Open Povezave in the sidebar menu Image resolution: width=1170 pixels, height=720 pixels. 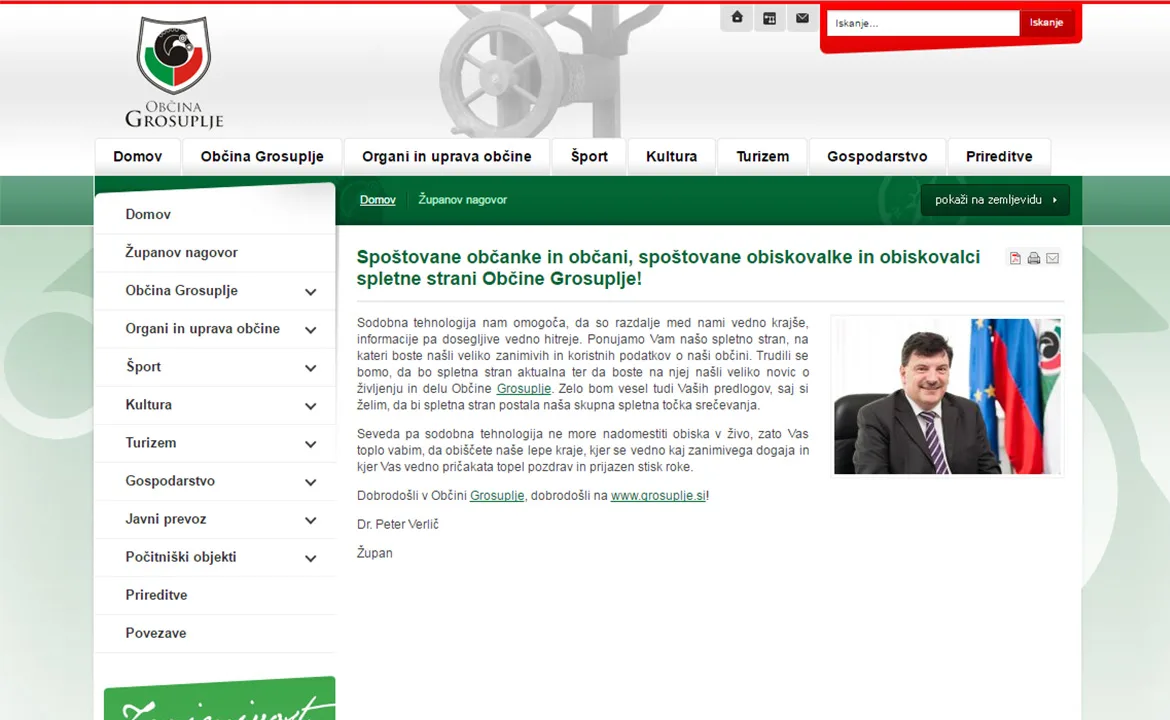click(155, 633)
